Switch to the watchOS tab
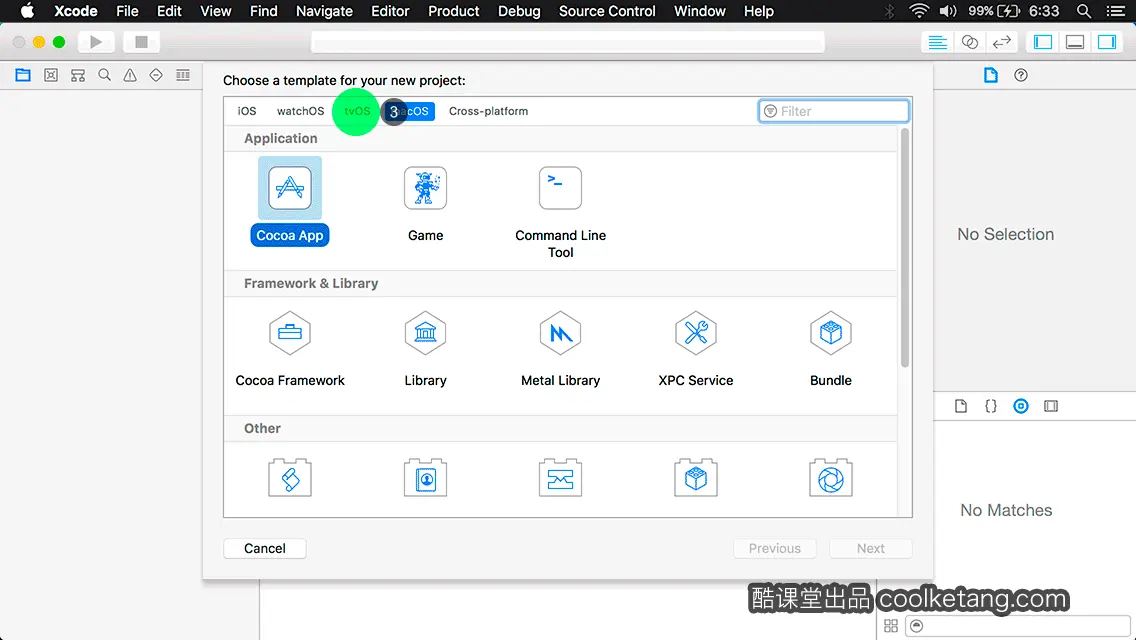 [300, 111]
